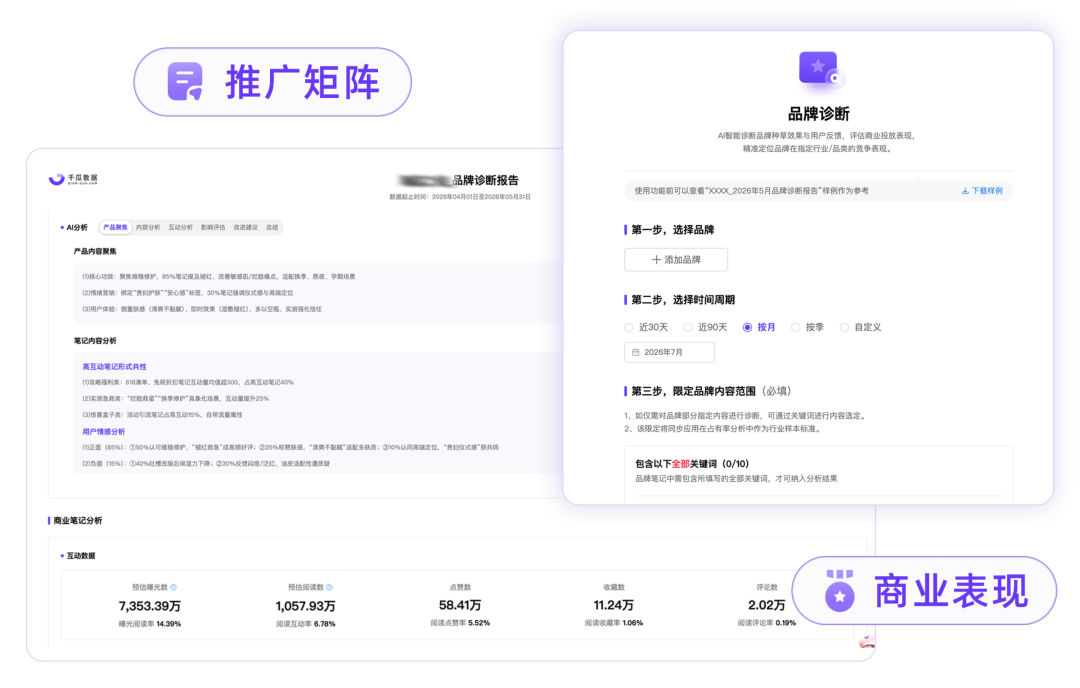This screenshot has height=688, width=1080.
Task: Open the 改进建议 tab
Action: click(x=245, y=227)
